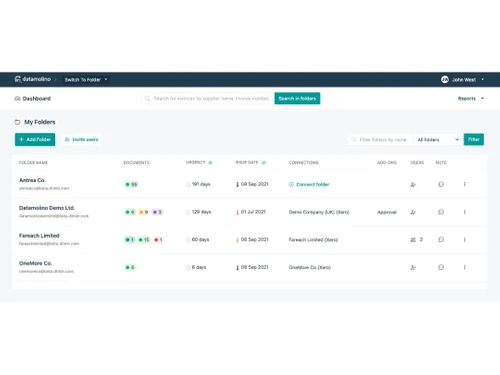The height and width of the screenshot is (375, 500).
Task: Sort by Folder Name column header
Action: point(33,163)
